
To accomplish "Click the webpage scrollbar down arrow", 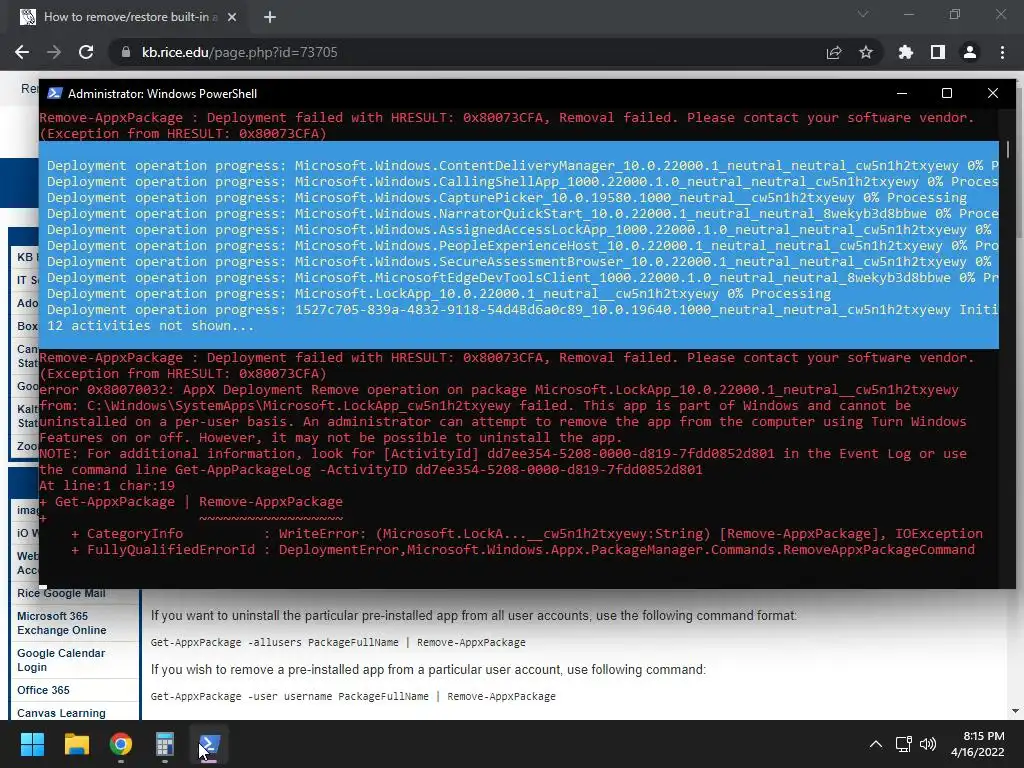I will tap(1015, 711).
